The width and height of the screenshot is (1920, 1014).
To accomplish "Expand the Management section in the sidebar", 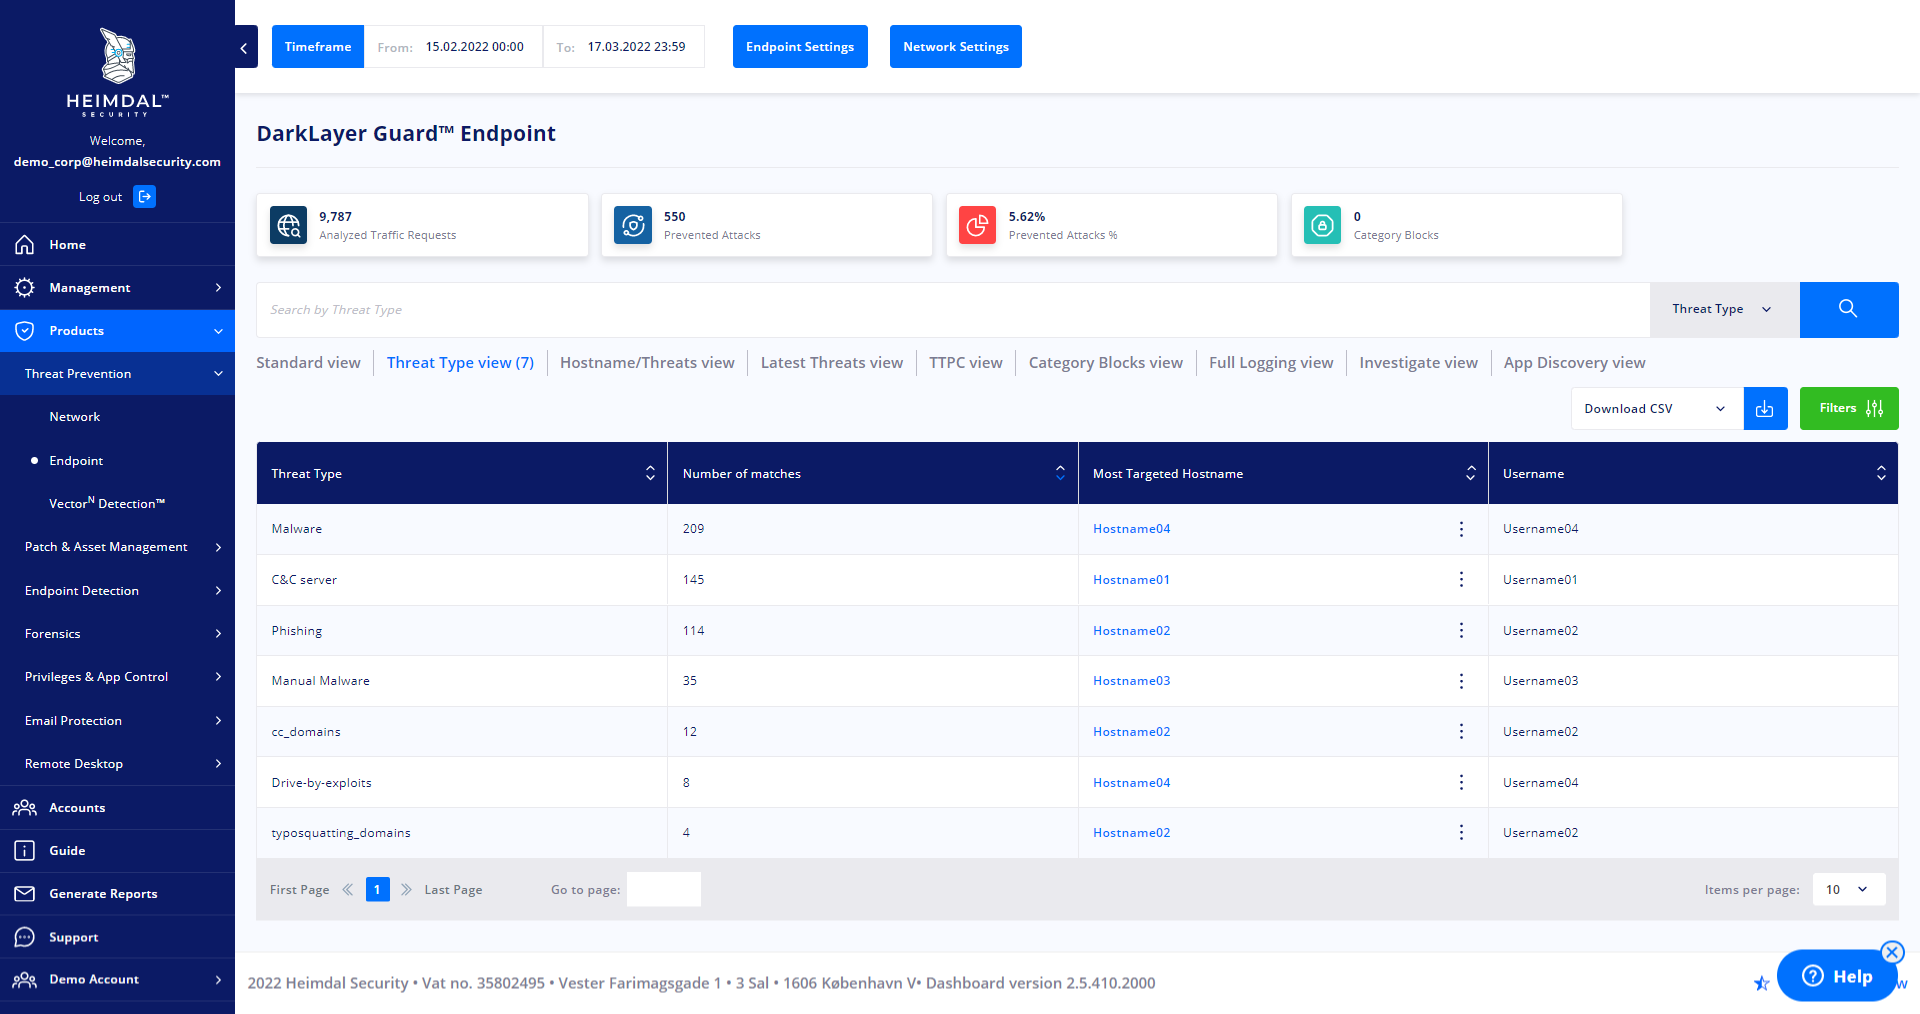I will tap(218, 287).
